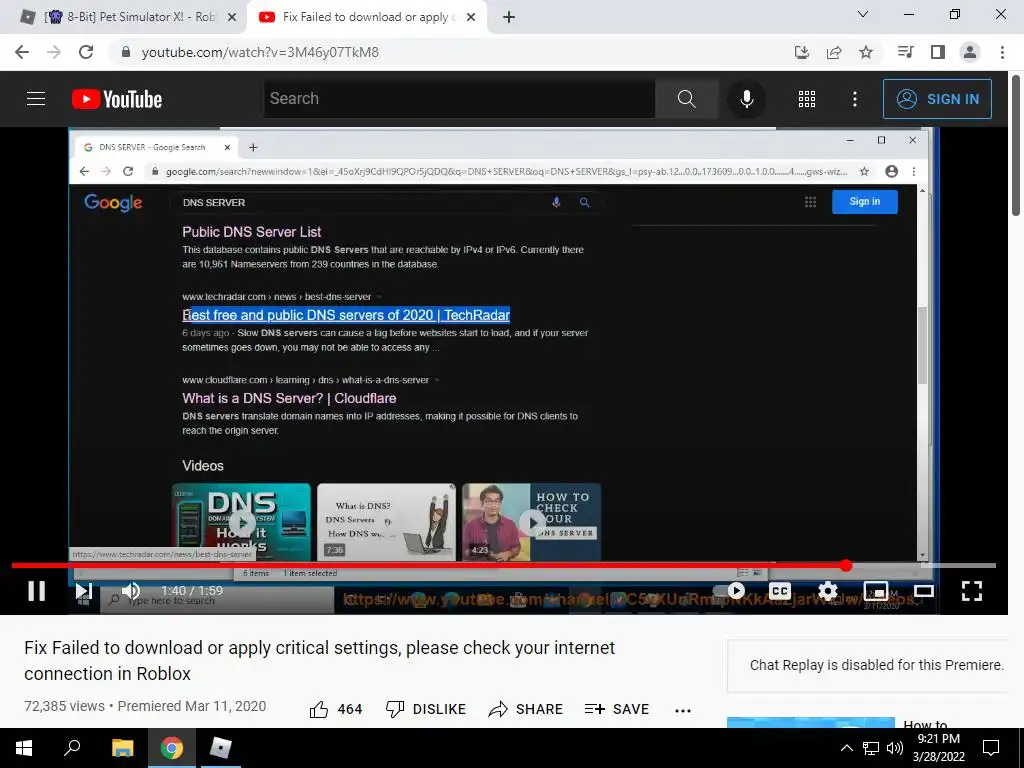Show hidden system tray icons

coord(846,748)
